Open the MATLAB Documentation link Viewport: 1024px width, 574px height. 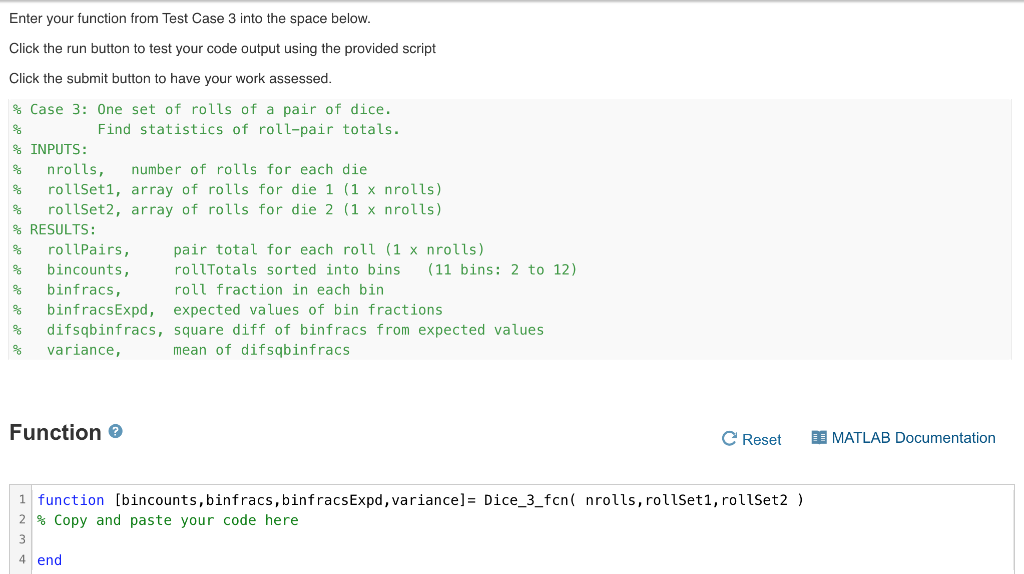pyautogui.click(x=904, y=438)
